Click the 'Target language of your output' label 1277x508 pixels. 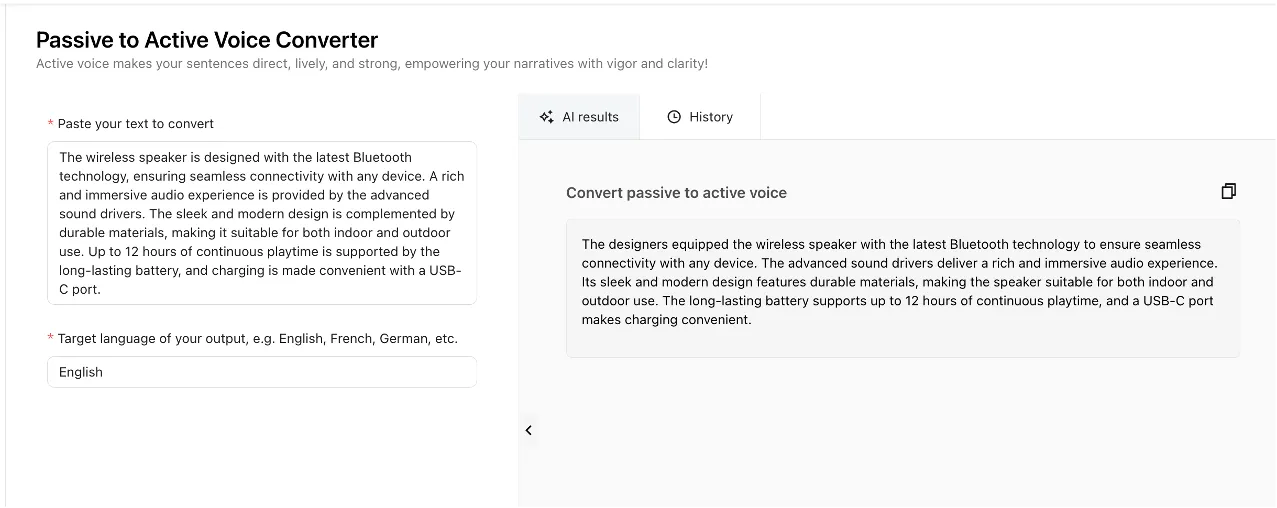[x=257, y=339]
